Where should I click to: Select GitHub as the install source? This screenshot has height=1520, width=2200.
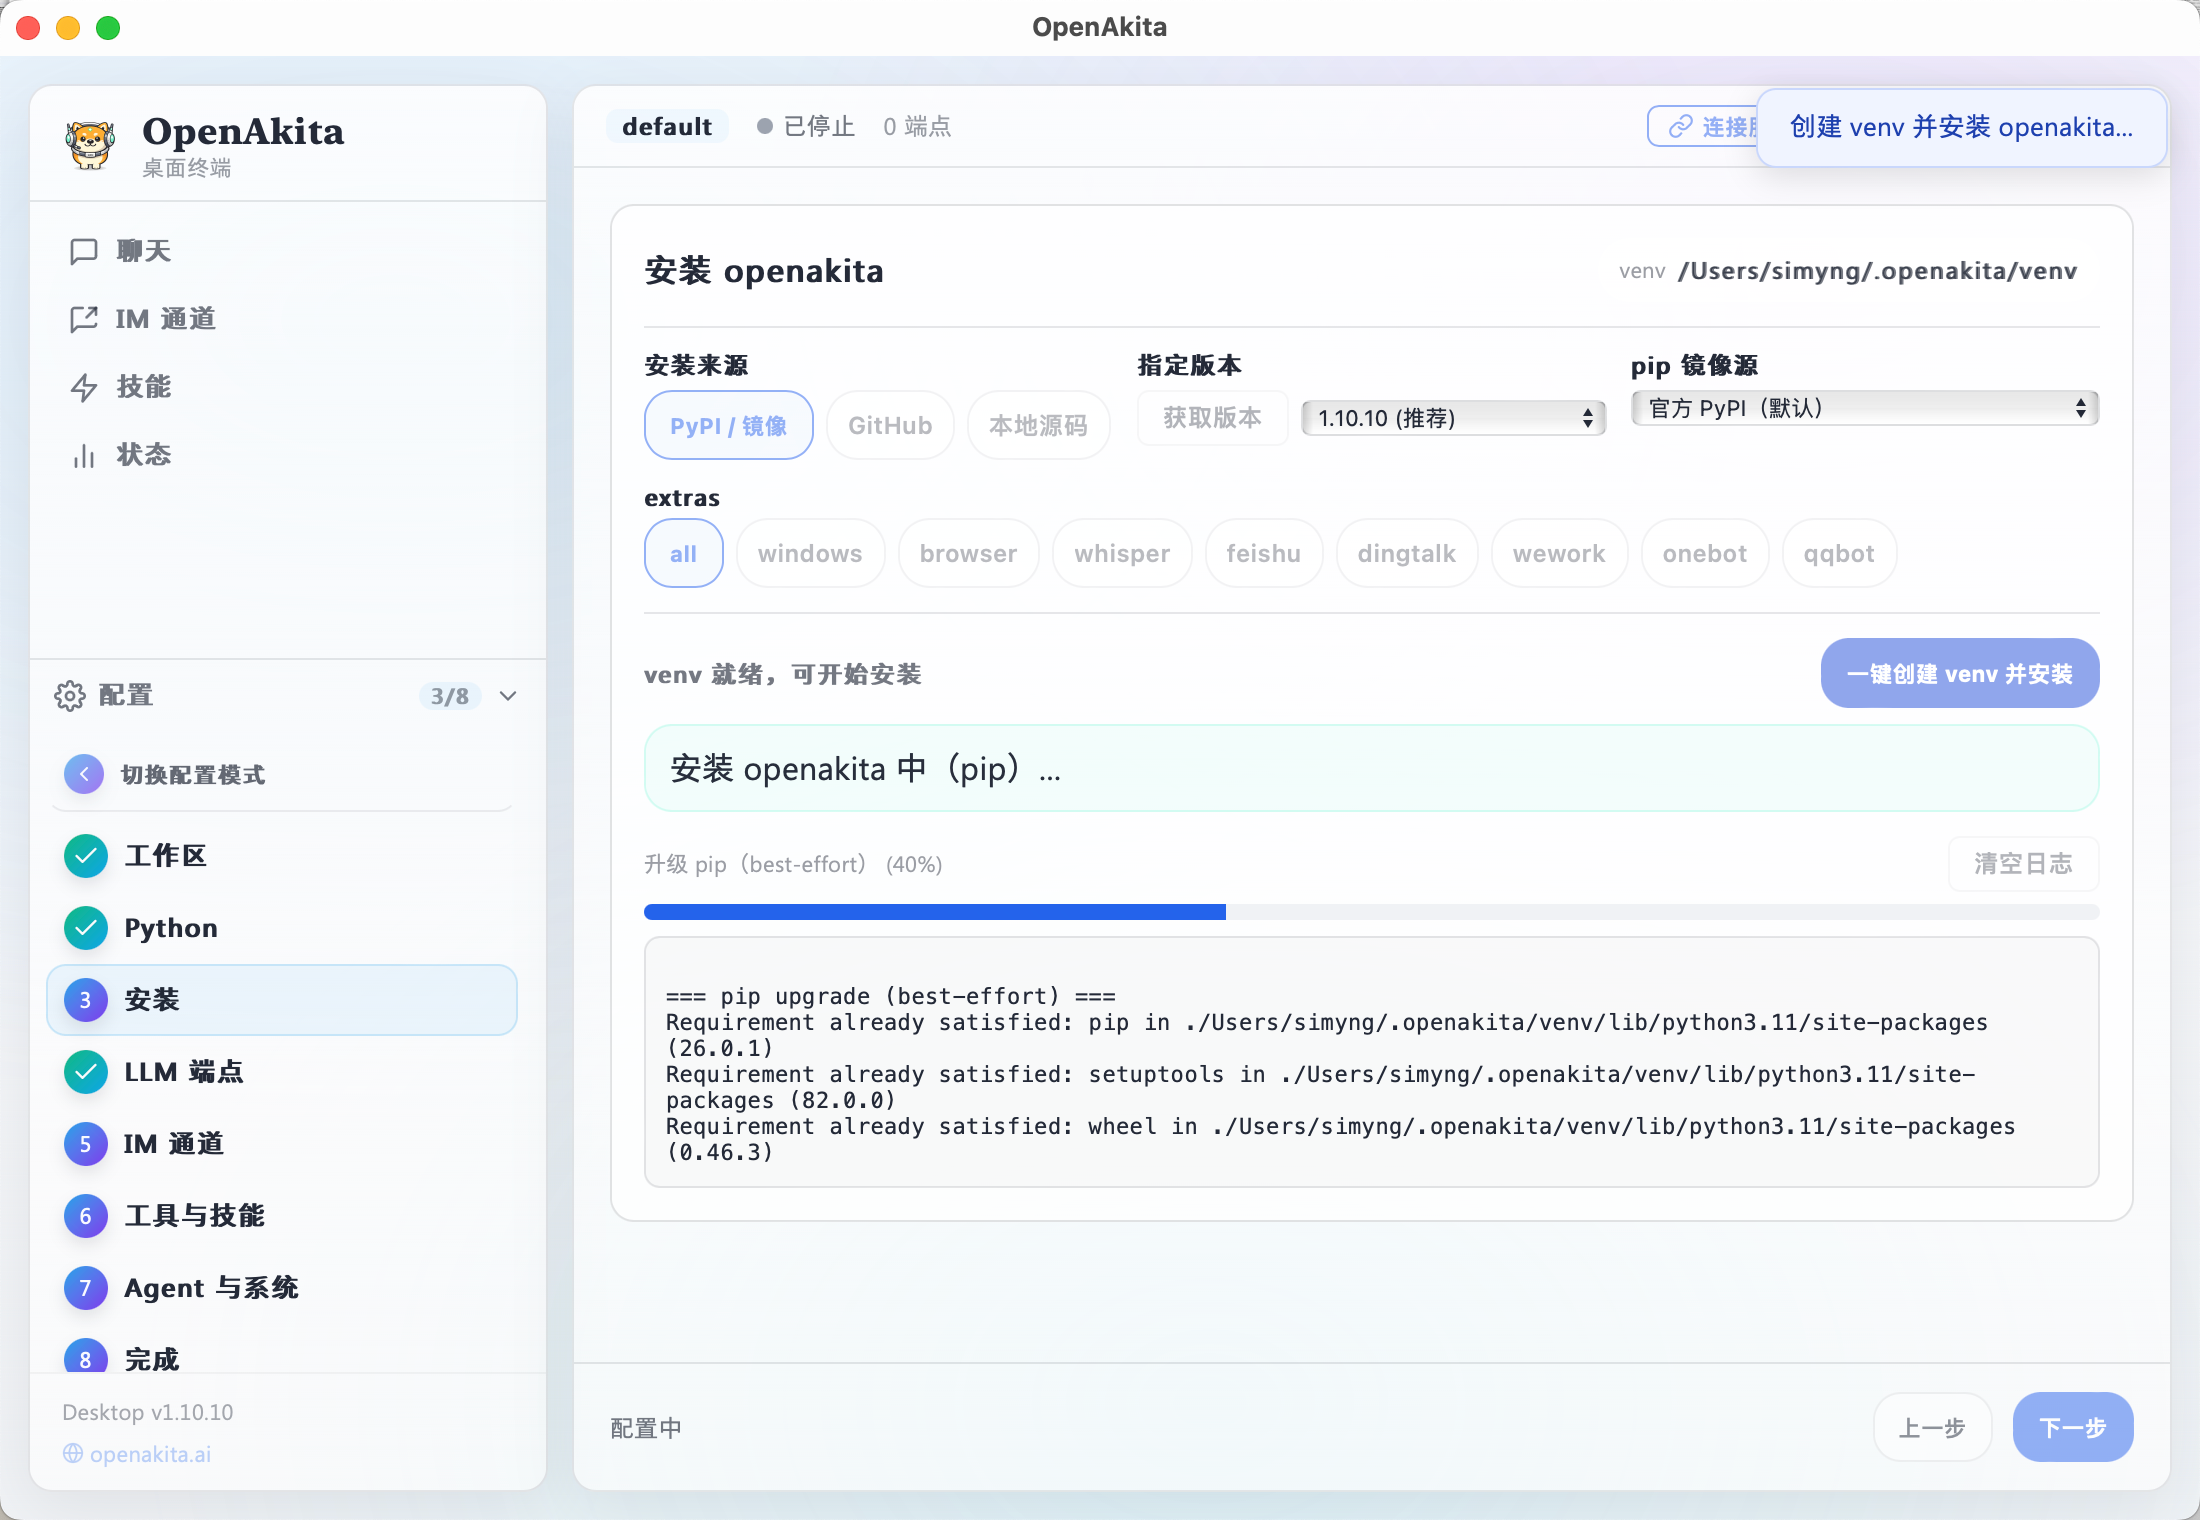click(x=889, y=426)
